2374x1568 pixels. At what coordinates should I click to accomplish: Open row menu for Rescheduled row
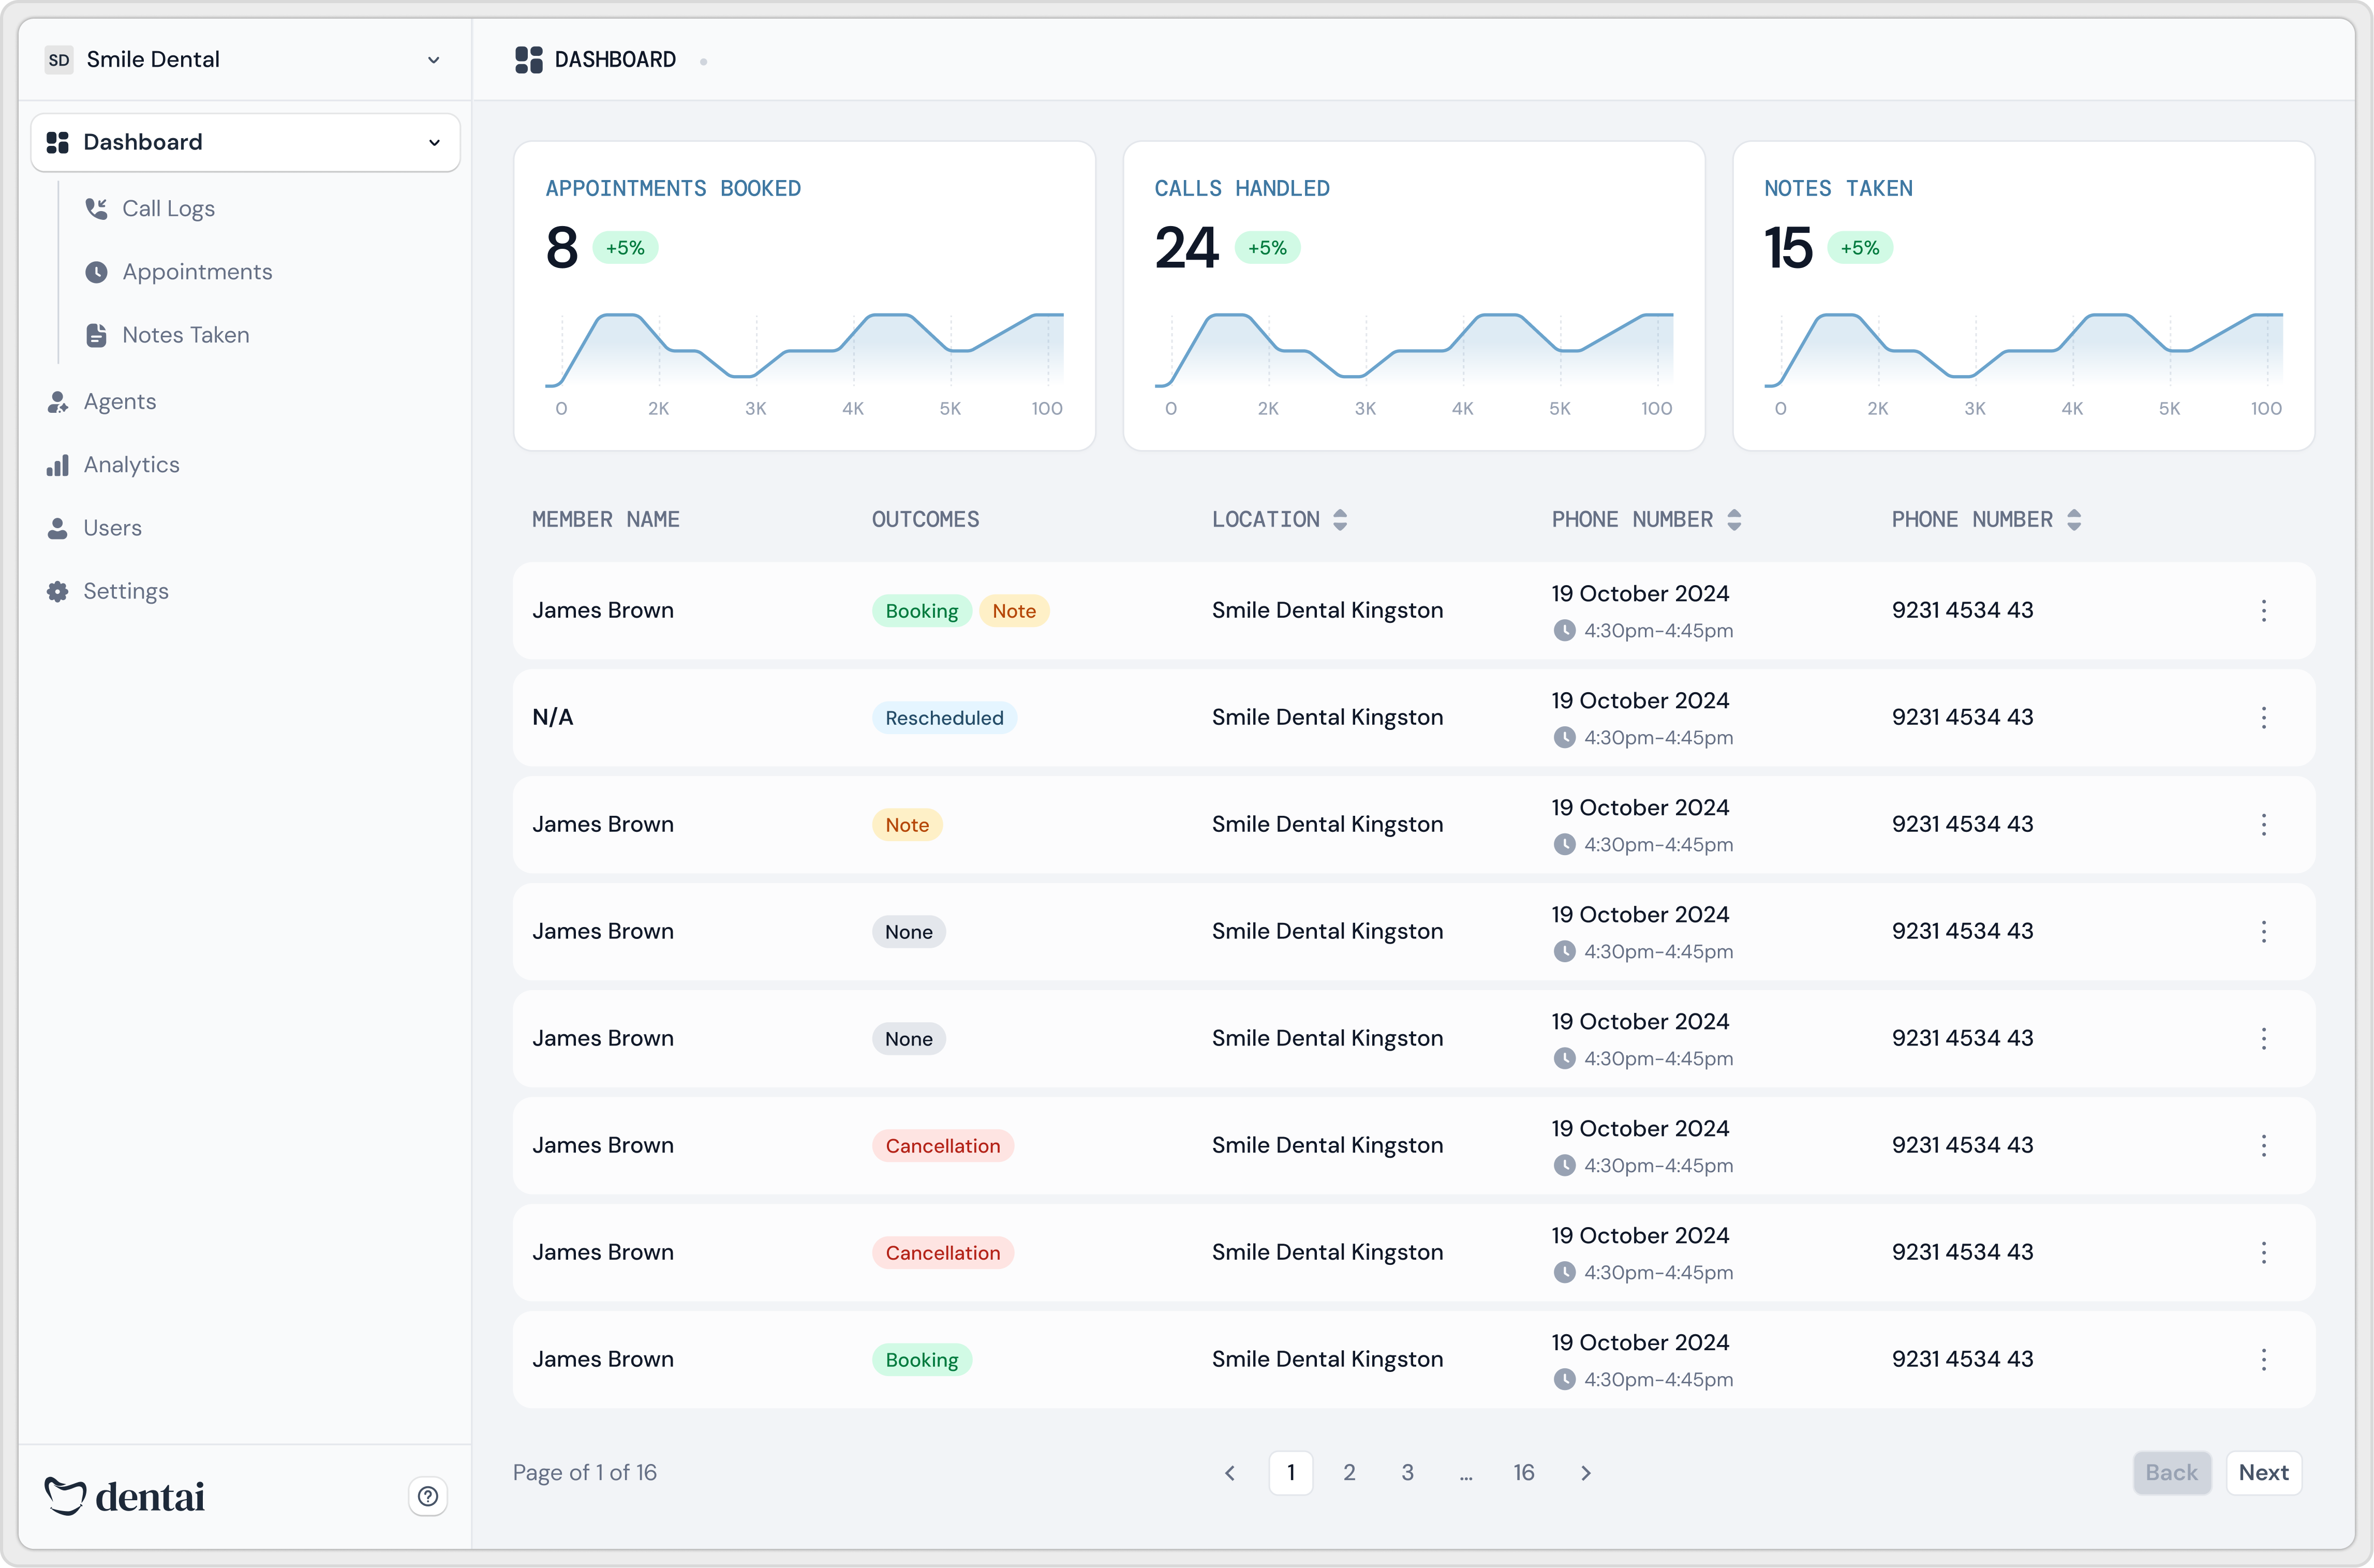click(x=2264, y=718)
